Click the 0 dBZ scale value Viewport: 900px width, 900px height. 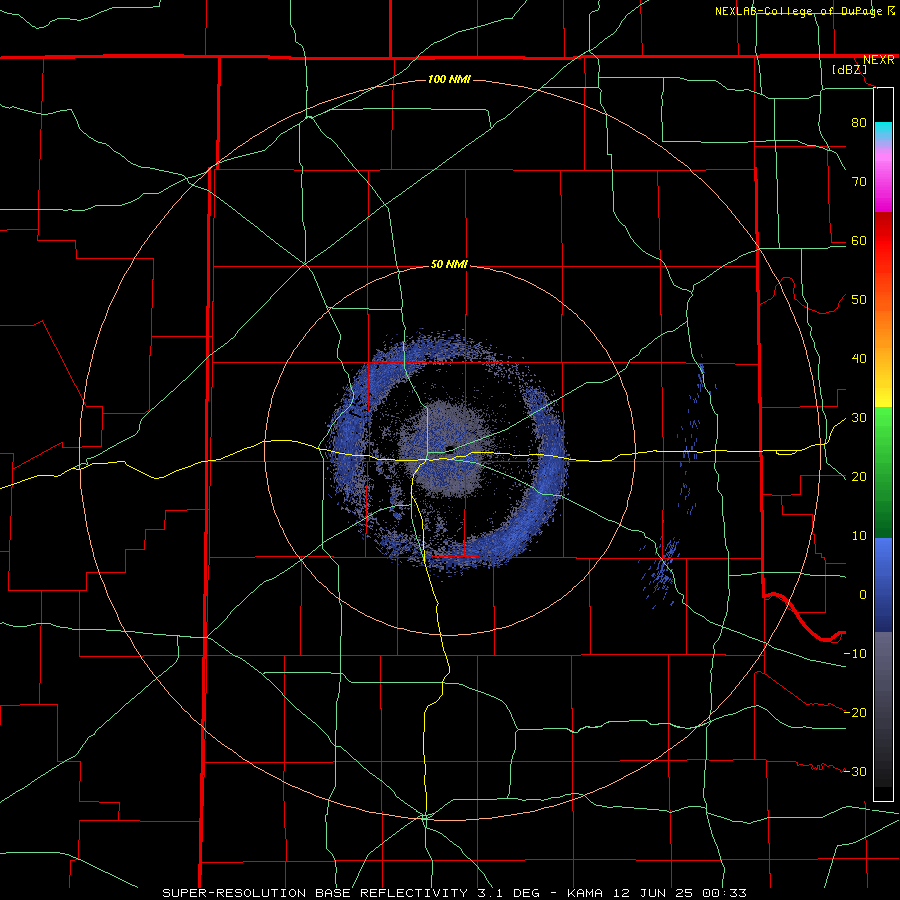pos(863,595)
